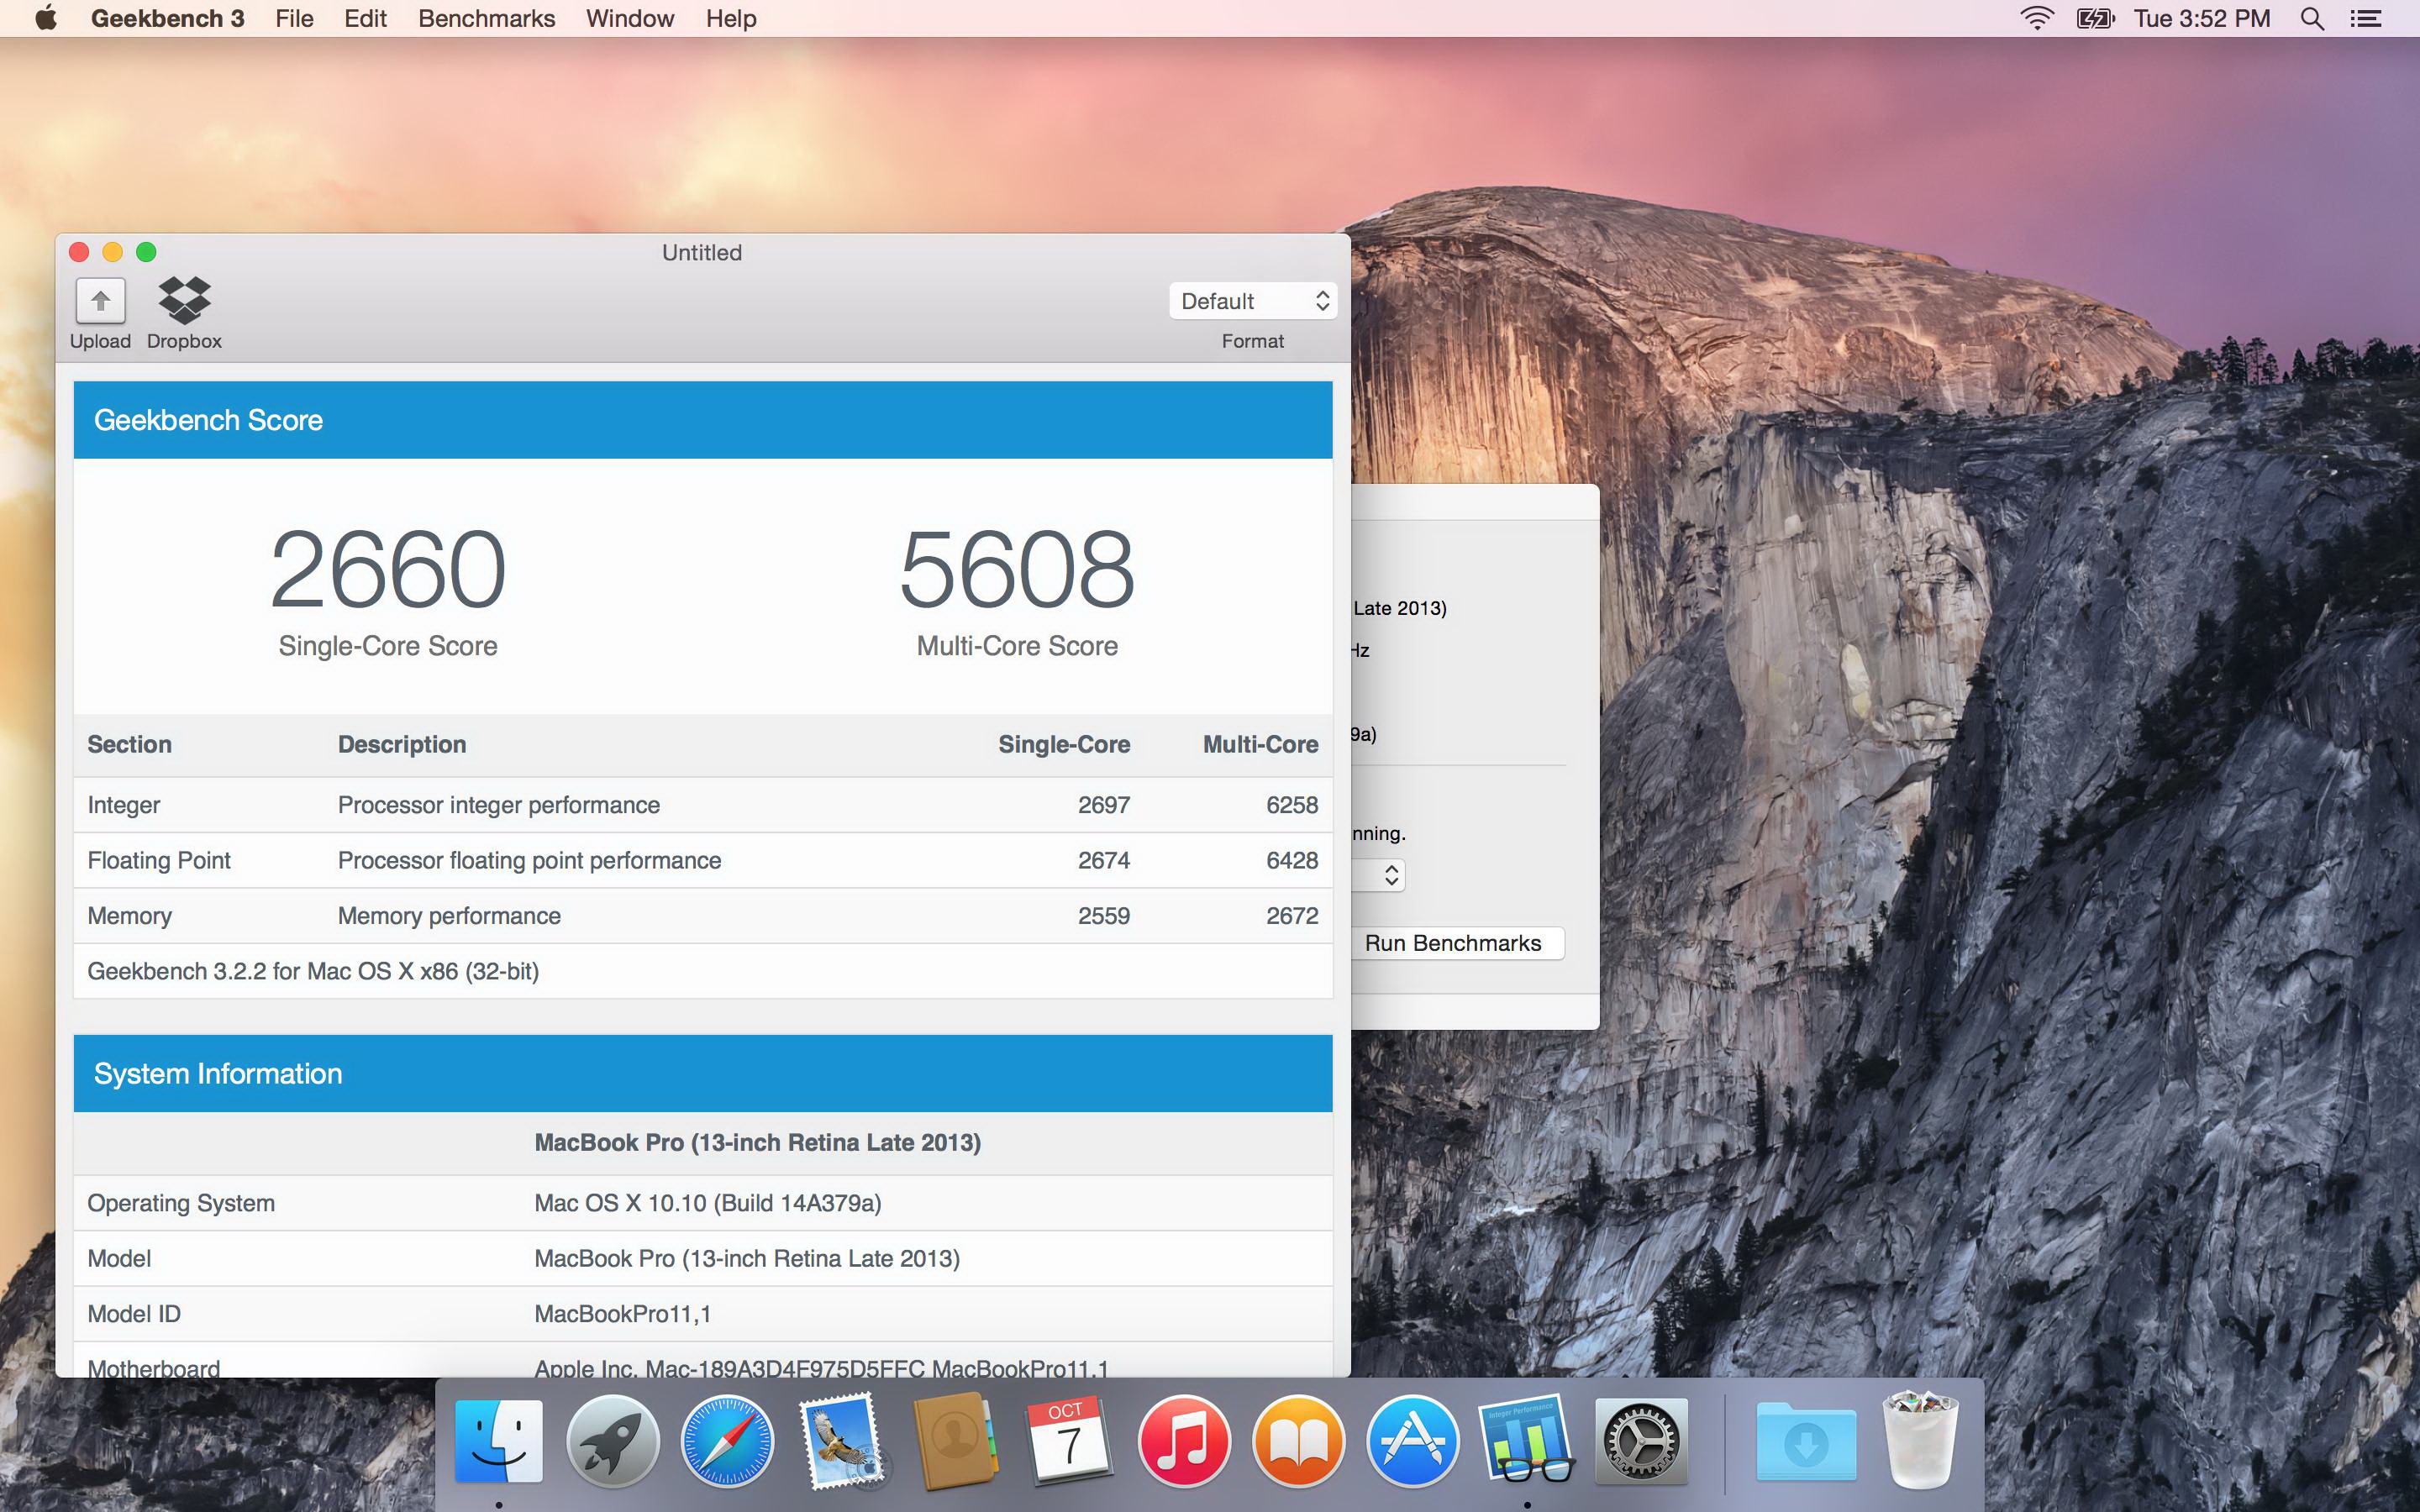The image size is (2420, 1512).
Task: Click Spotlight search magnifier in menu bar
Action: pos(2311,19)
